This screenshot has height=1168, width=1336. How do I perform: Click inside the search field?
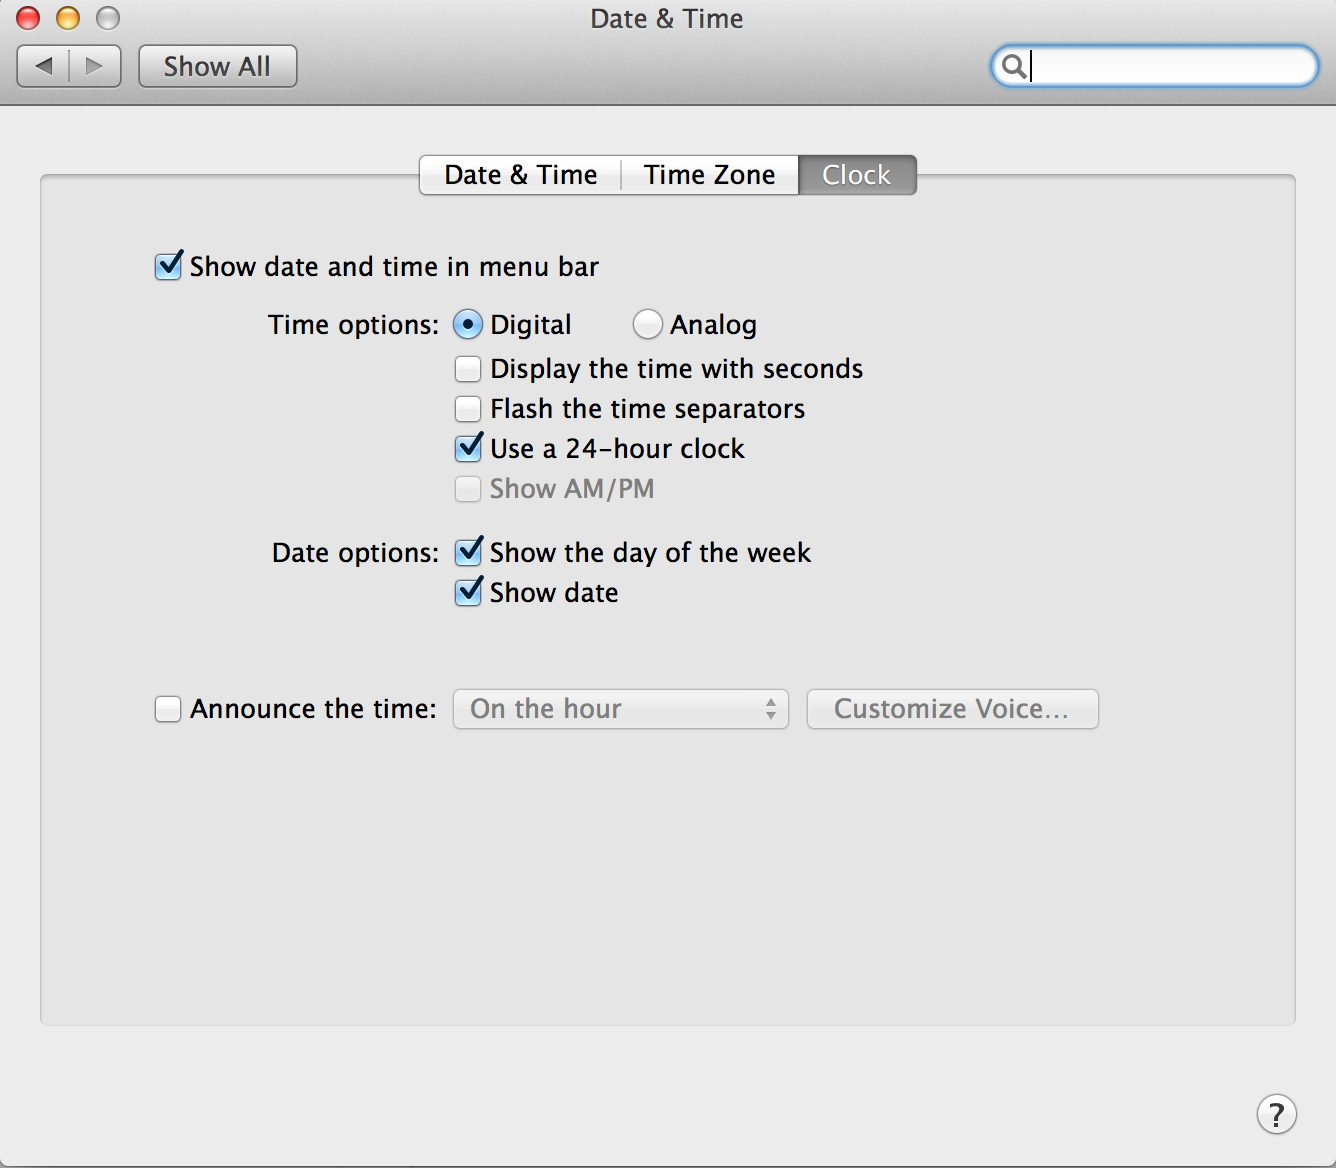coord(1150,66)
